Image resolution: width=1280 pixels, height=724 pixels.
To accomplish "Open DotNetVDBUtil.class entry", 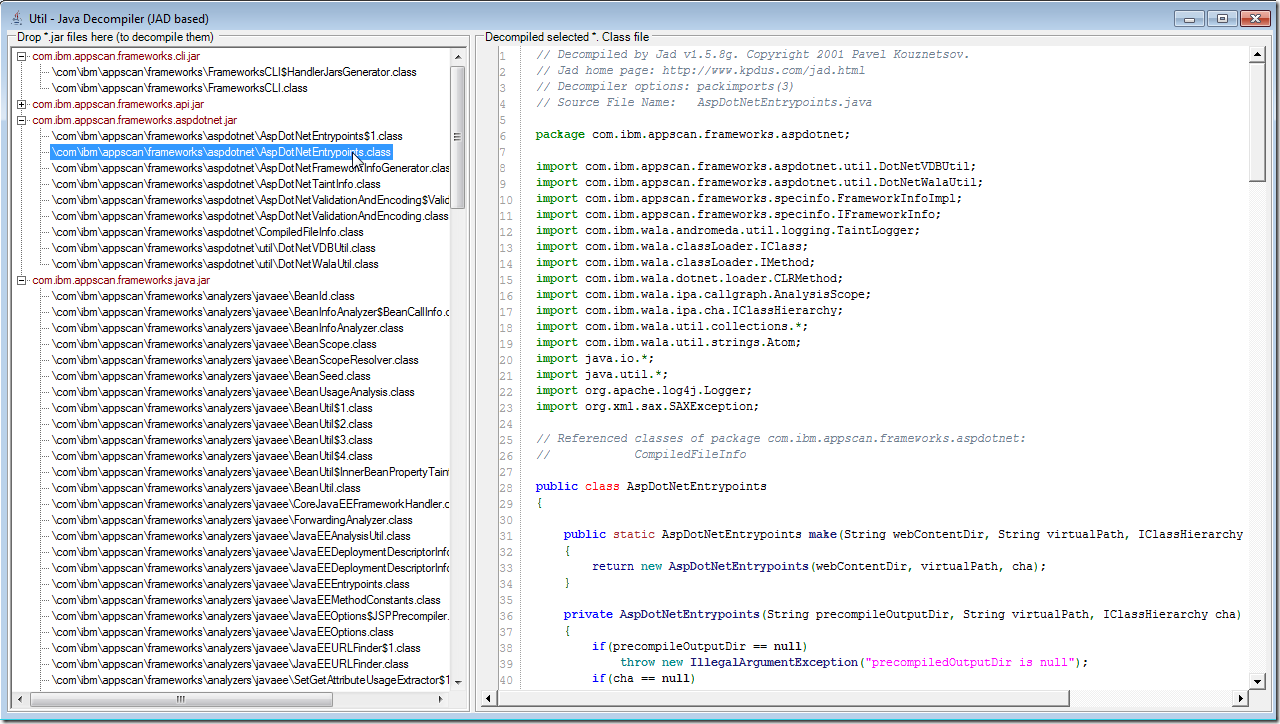I will [214, 248].
